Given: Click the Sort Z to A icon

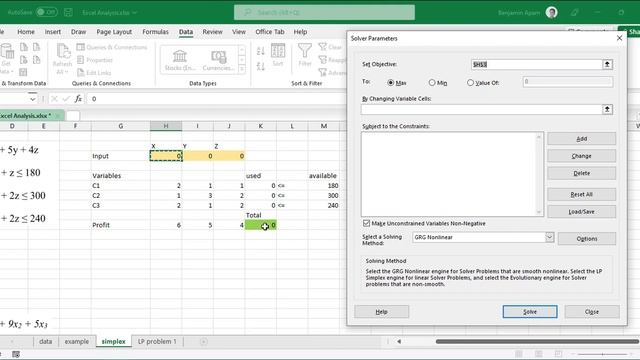Looking at the screenshot, I should [260, 66].
